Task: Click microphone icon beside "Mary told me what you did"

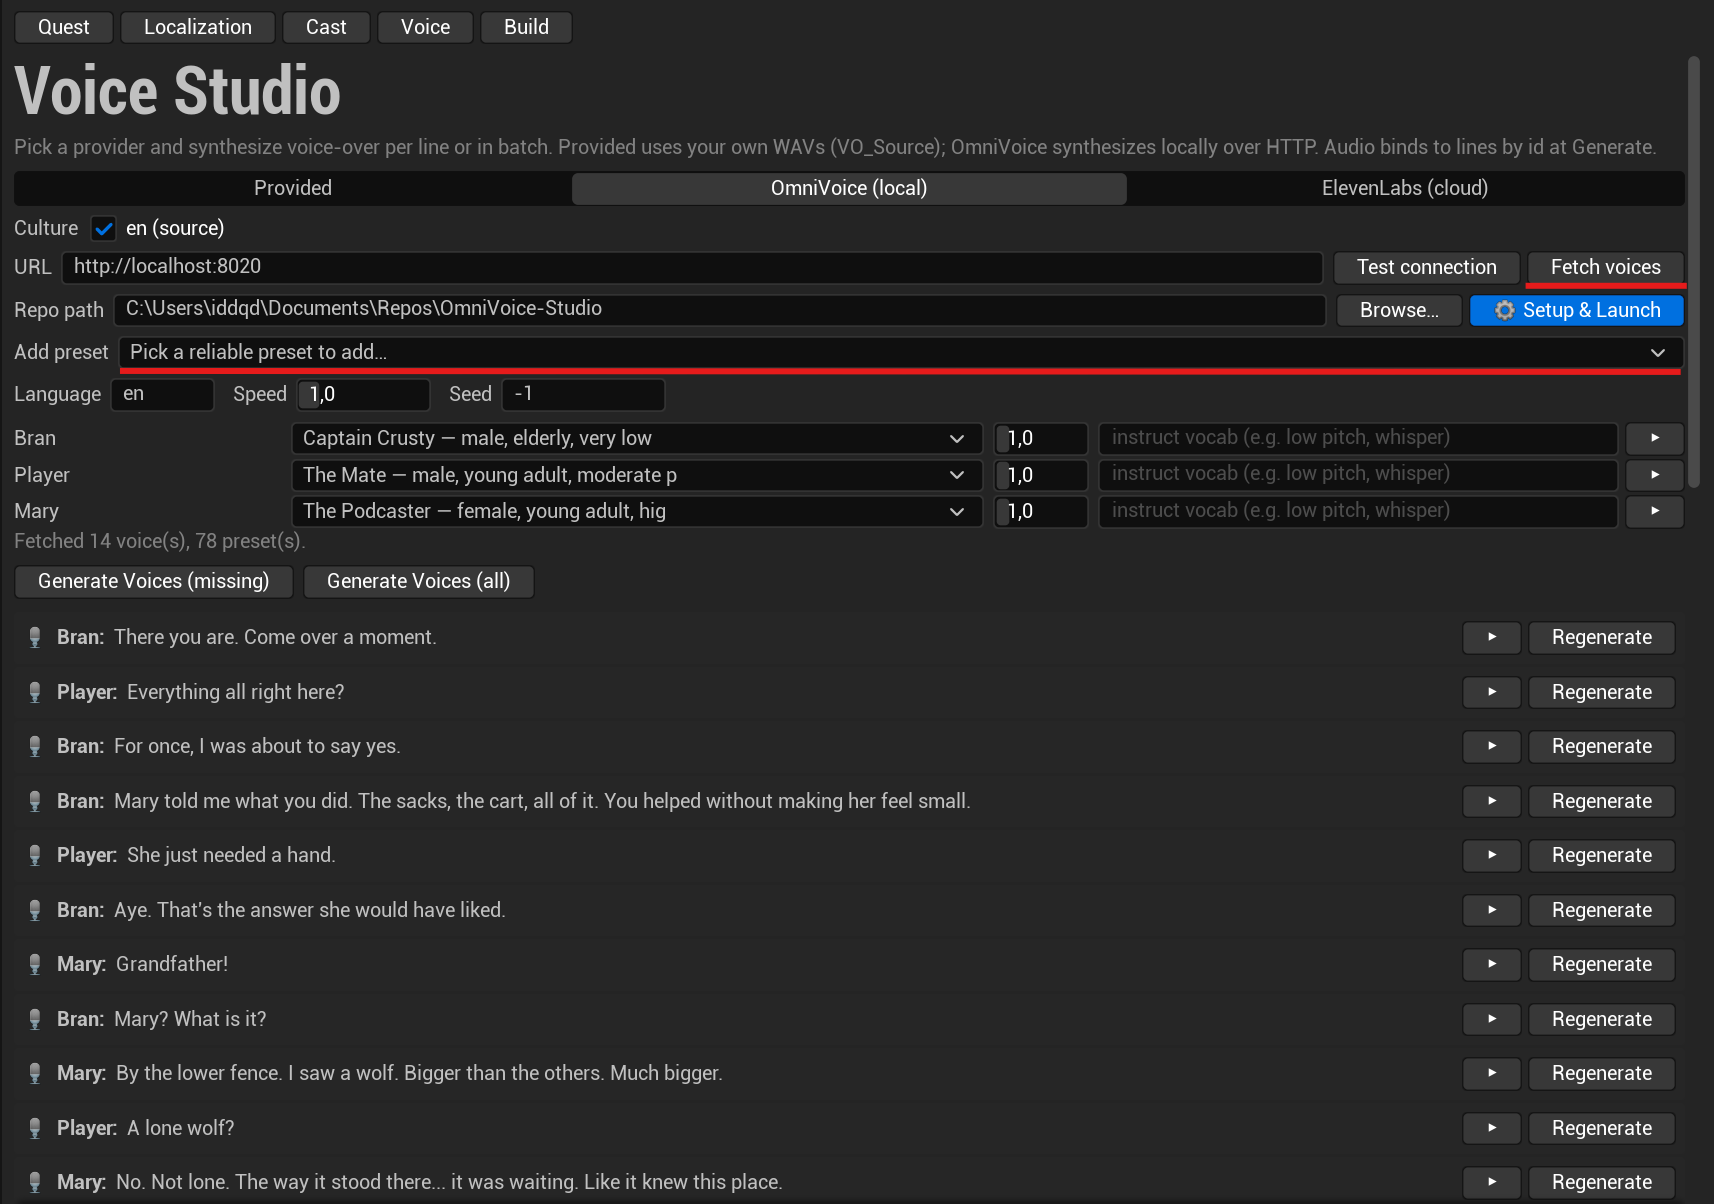Action: pyautogui.click(x=35, y=801)
